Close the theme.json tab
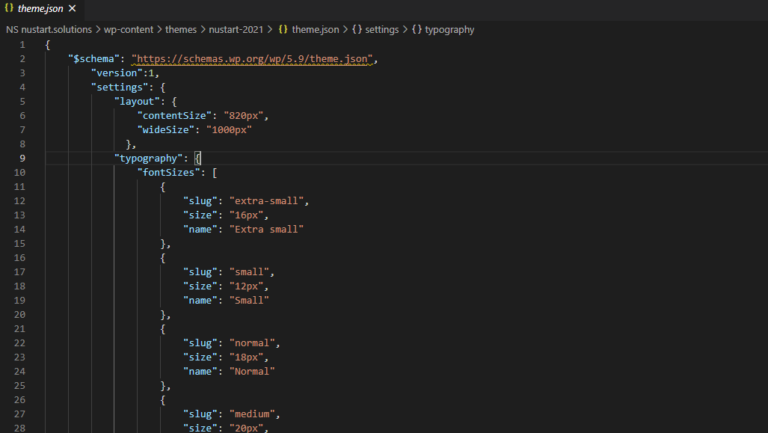 point(72,9)
